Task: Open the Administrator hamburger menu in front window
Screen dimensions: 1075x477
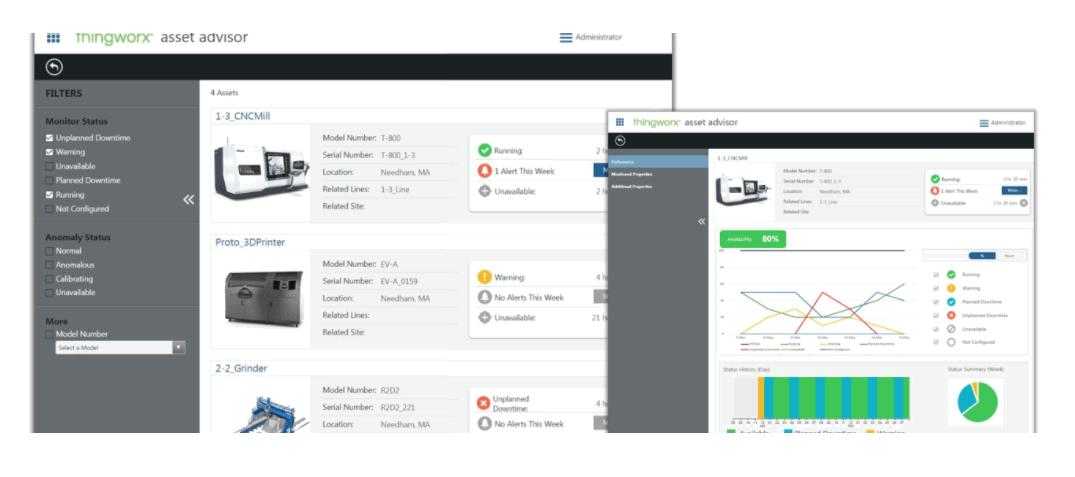Action: coord(985,123)
